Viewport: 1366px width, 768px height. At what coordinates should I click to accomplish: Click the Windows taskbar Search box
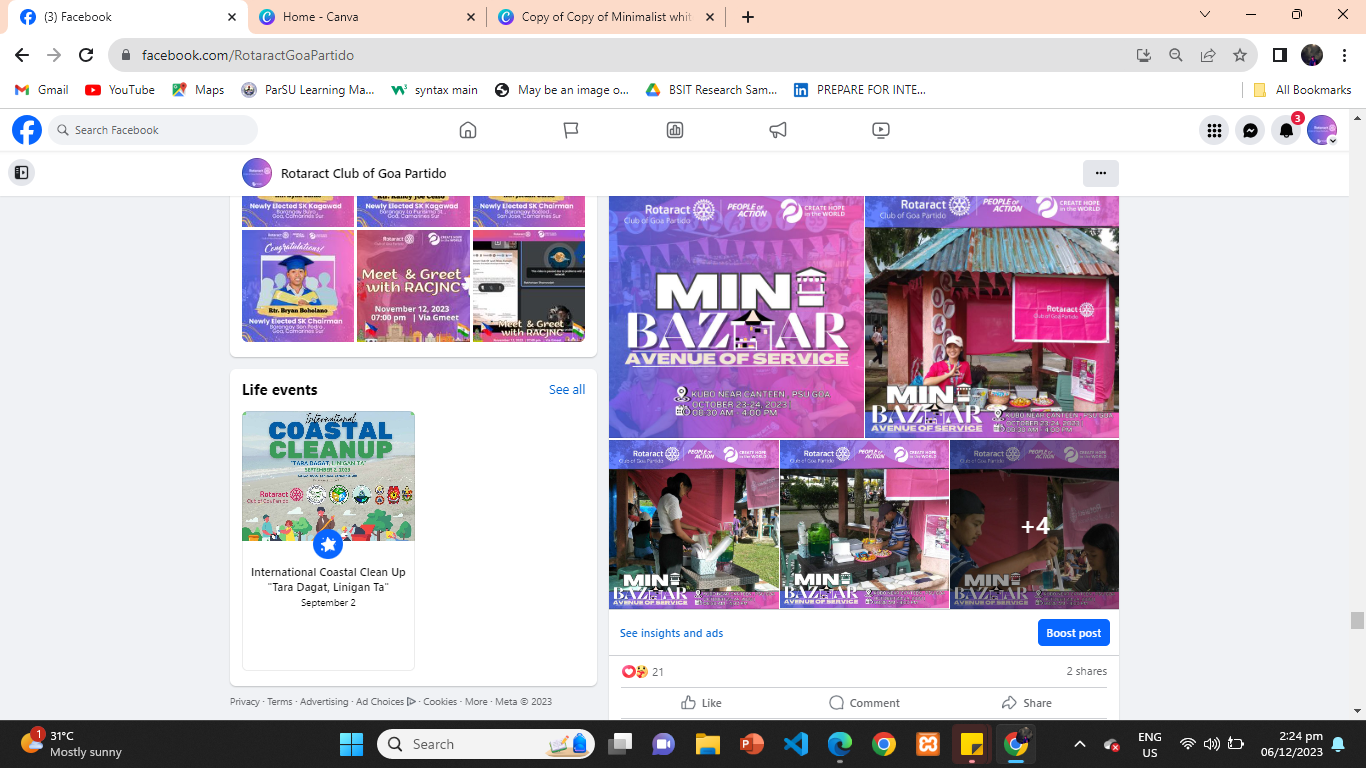tap(486, 744)
